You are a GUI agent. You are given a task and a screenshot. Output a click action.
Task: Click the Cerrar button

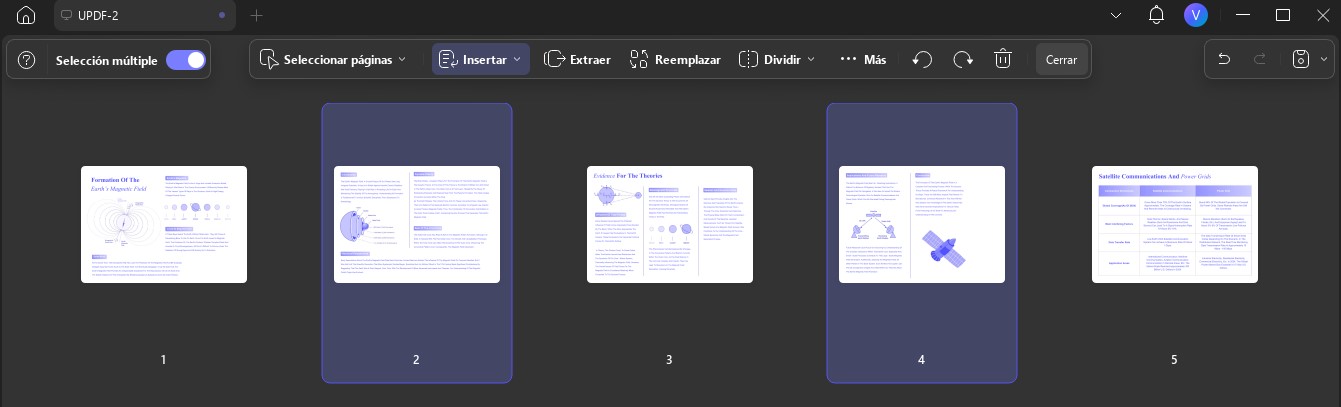click(x=1061, y=59)
